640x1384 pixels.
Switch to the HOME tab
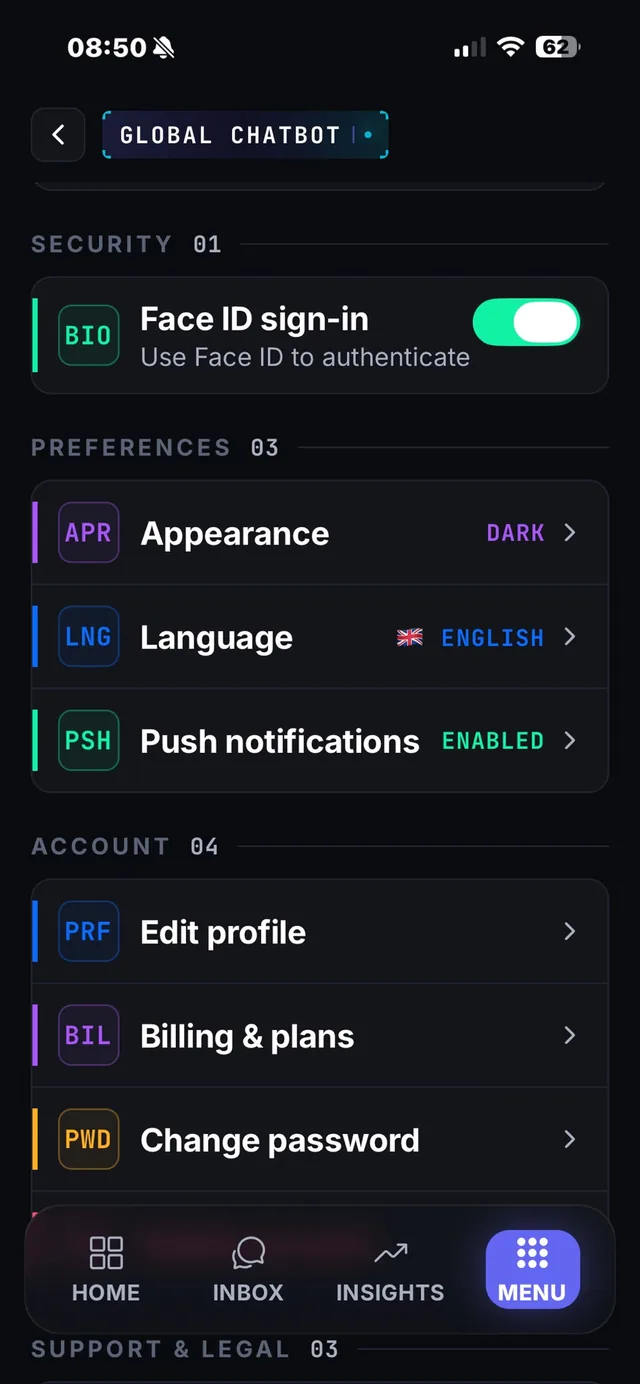(x=106, y=1270)
